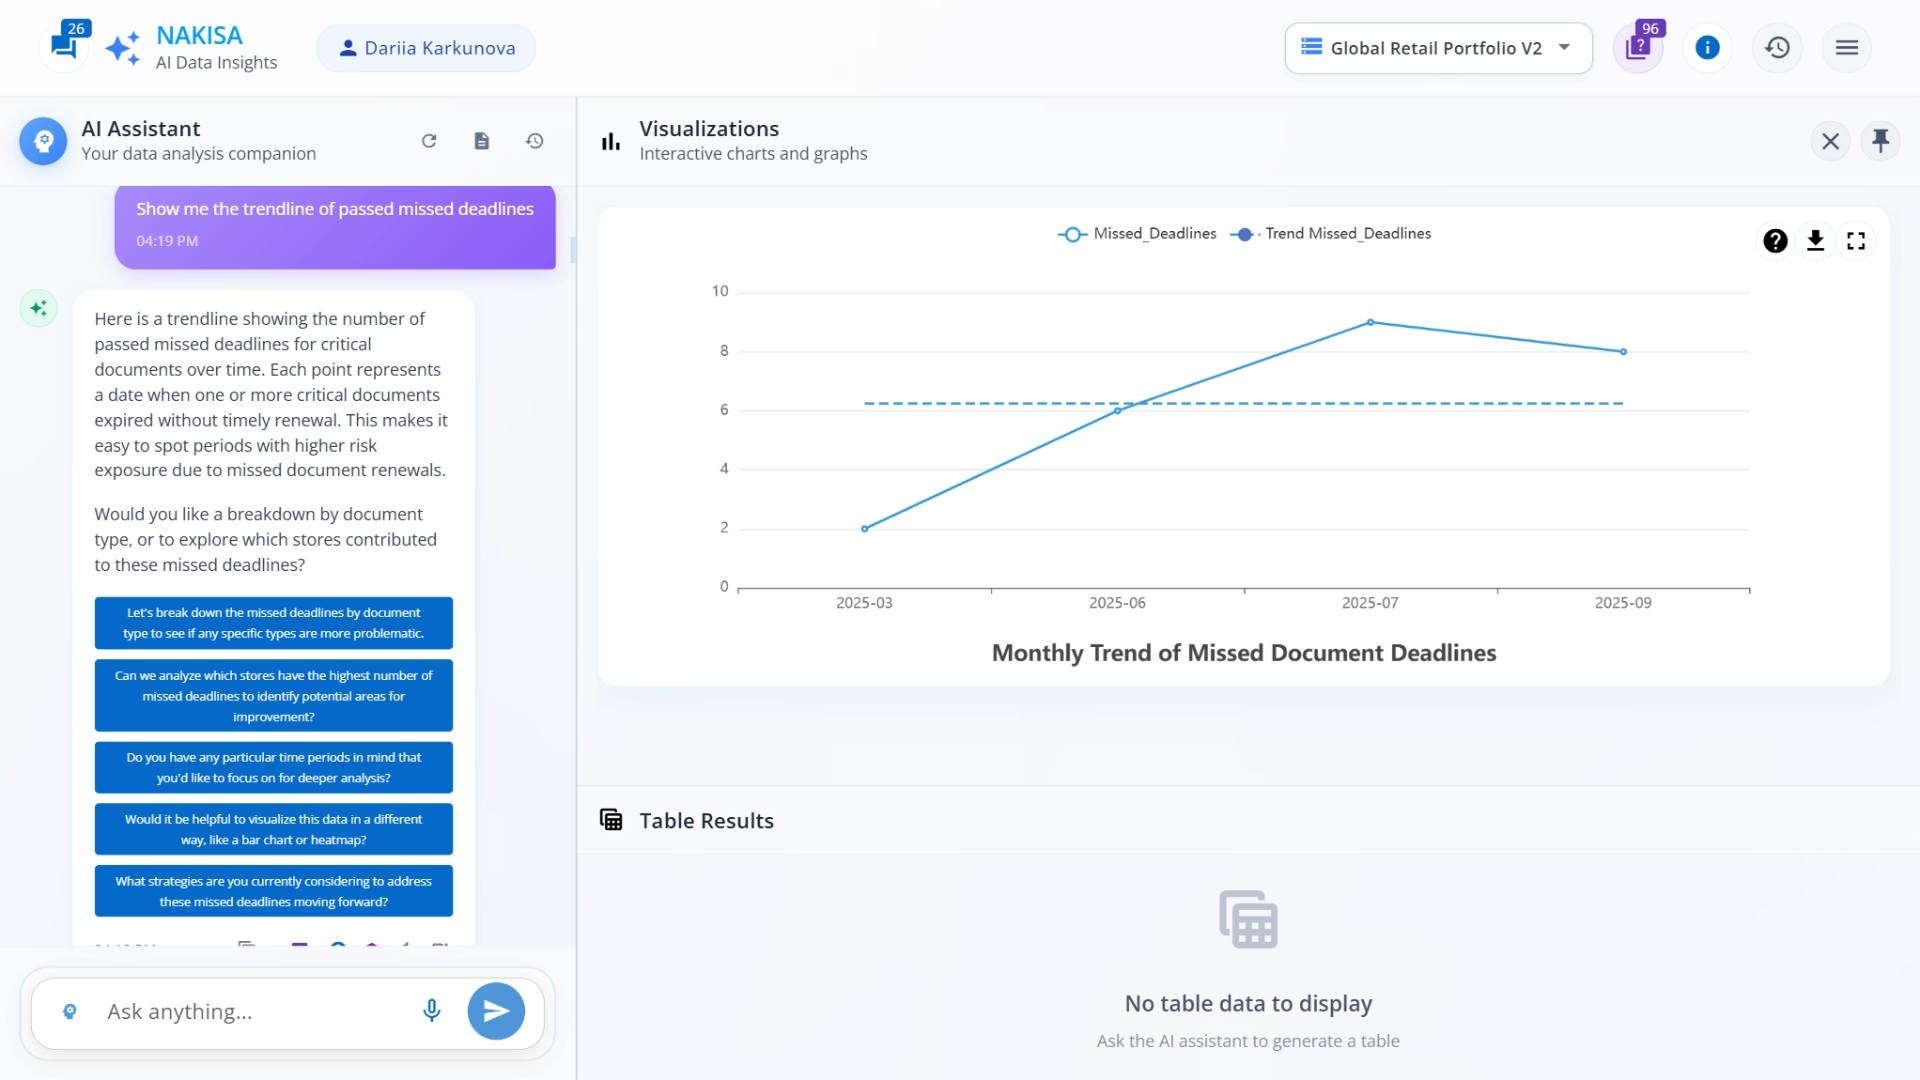This screenshot has width=1920, height=1080.
Task: Open the hamburger menu in the header
Action: click(1846, 47)
